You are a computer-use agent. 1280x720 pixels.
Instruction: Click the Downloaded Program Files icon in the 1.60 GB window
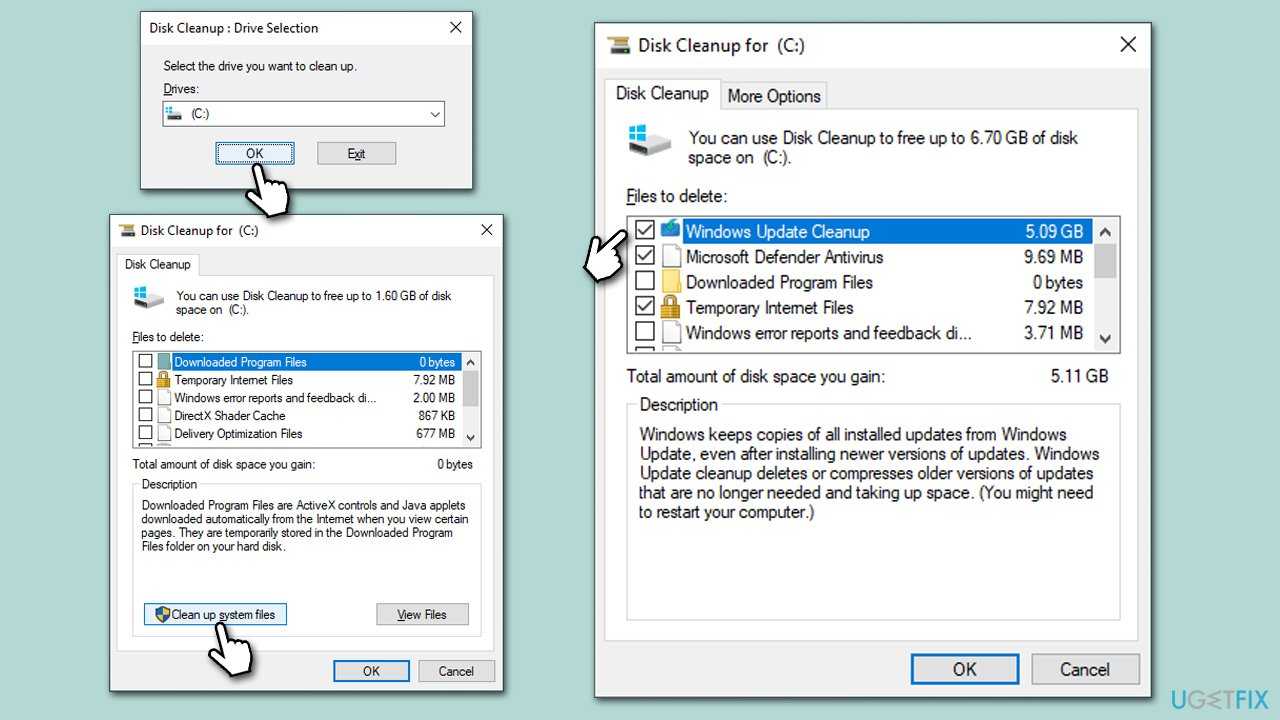click(x=164, y=362)
